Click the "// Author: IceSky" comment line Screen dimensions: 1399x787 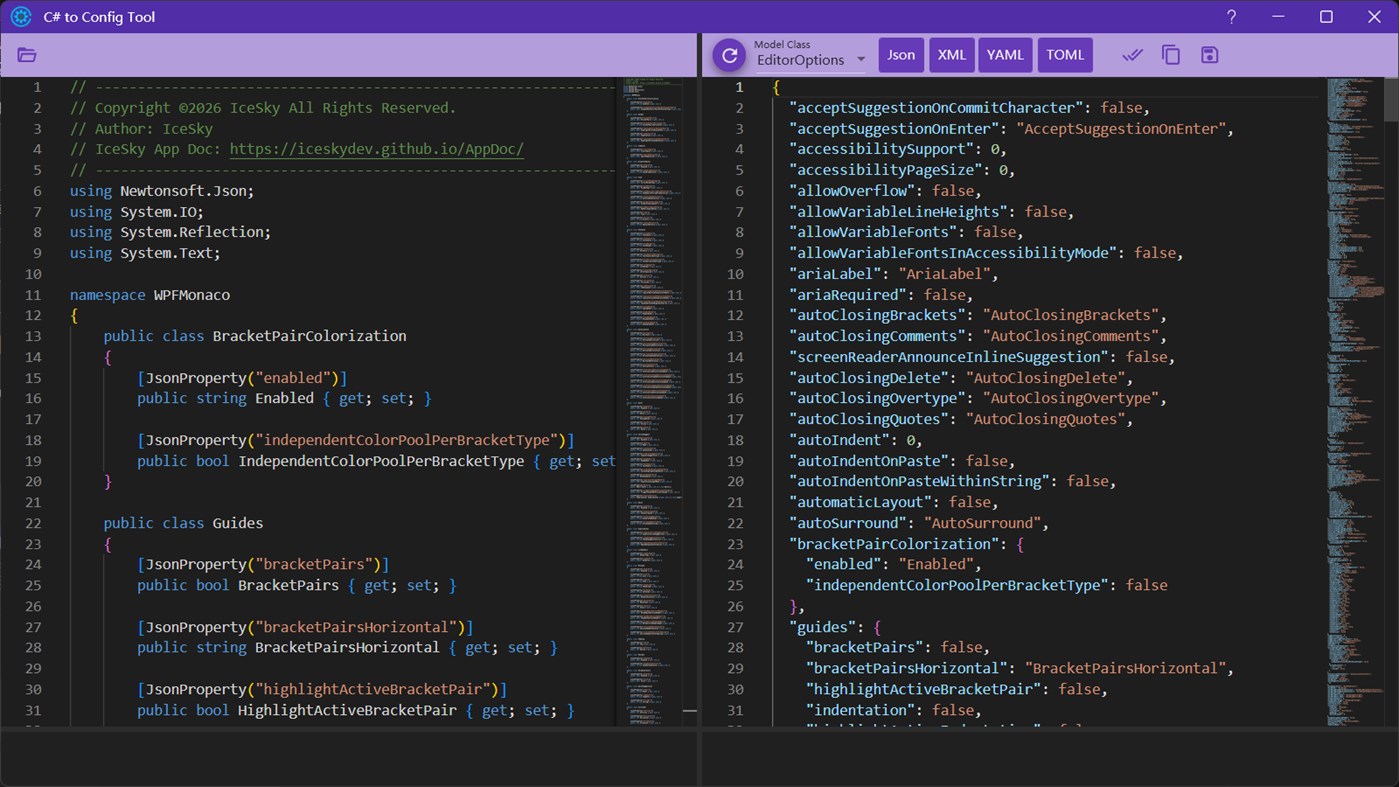[142, 129]
